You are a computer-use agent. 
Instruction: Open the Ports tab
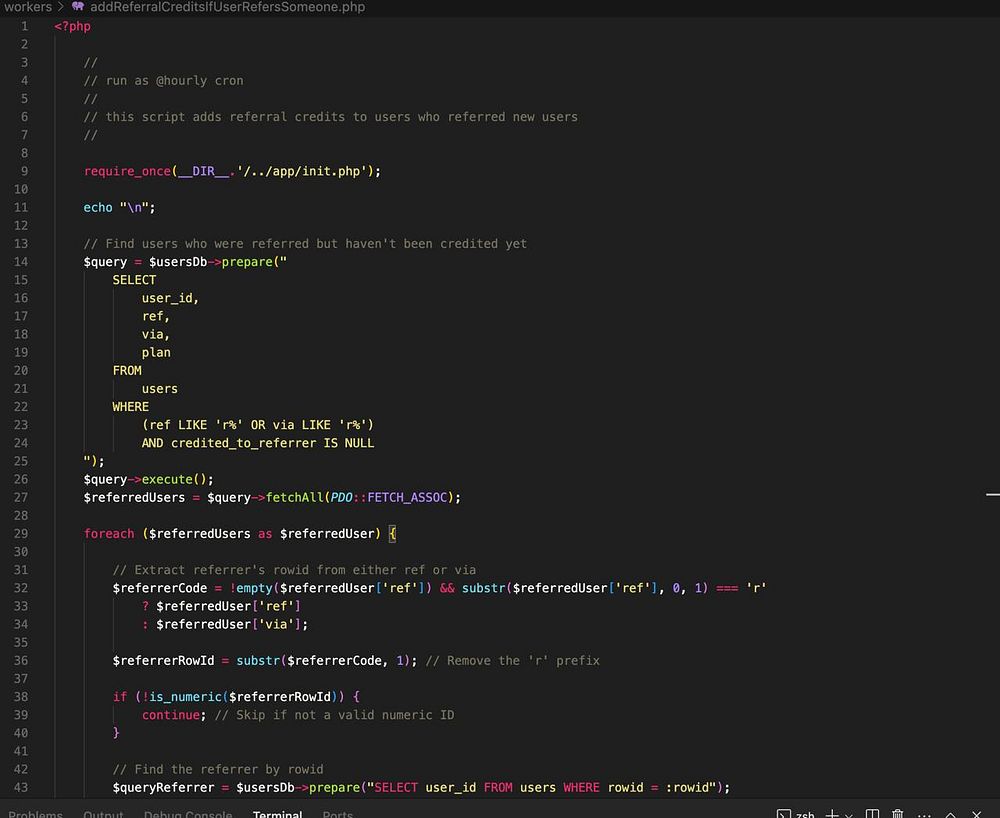(337, 814)
